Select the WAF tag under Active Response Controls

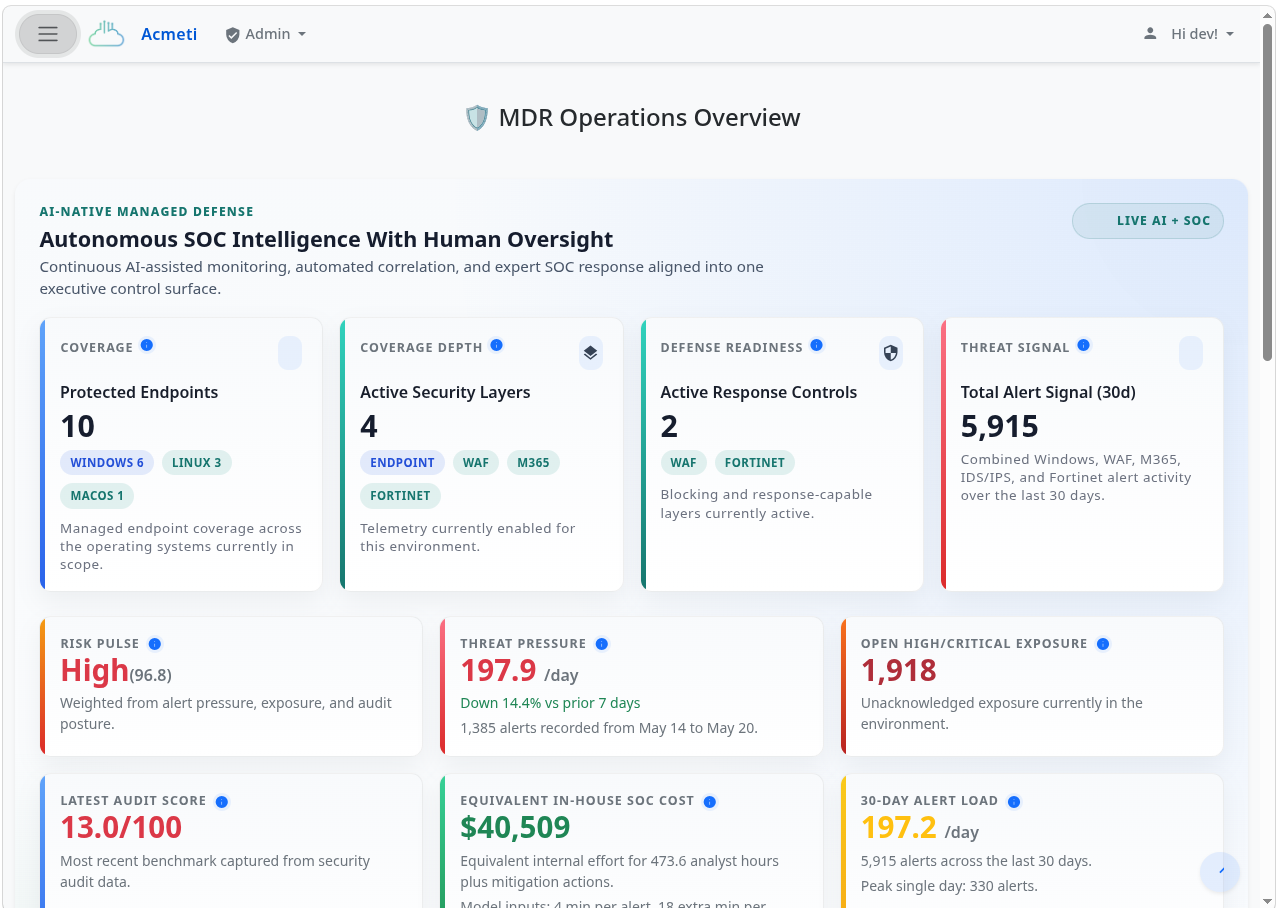pos(684,463)
